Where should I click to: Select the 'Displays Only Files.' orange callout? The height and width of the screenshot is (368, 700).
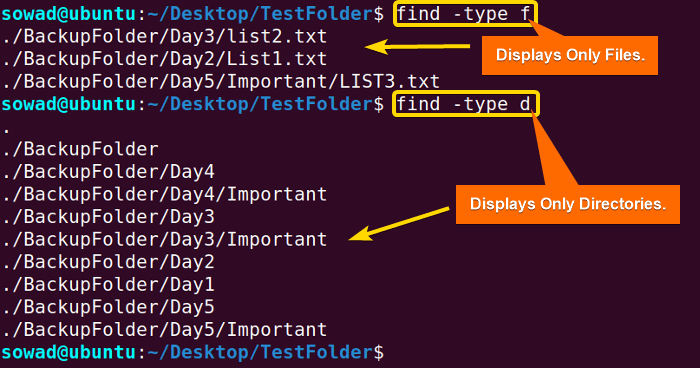570,55
